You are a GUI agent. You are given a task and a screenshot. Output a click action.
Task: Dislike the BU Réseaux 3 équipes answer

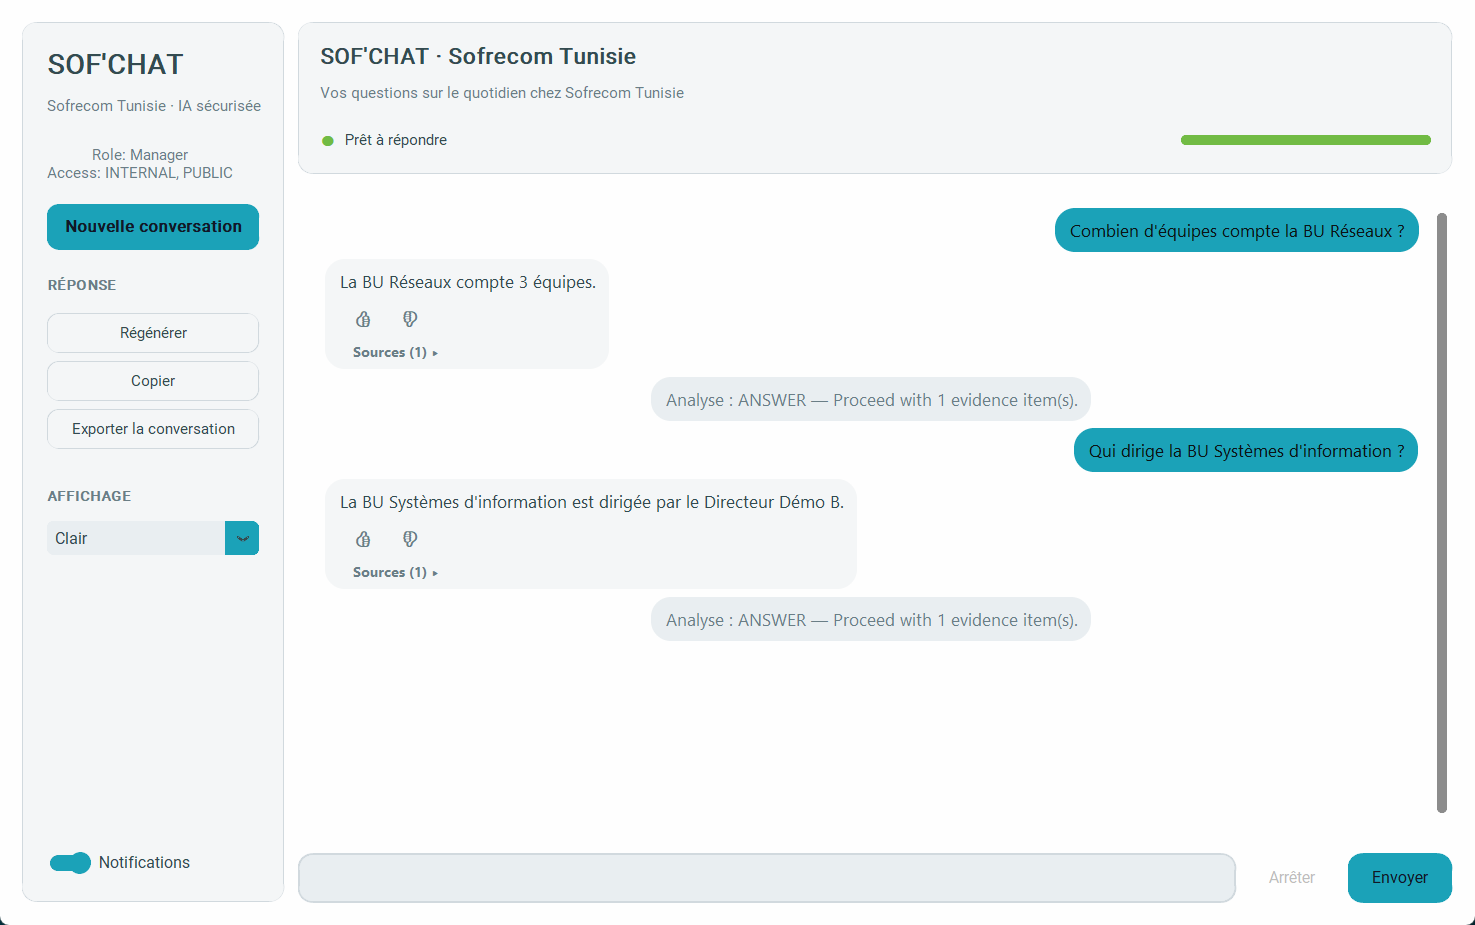click(410, 319)
